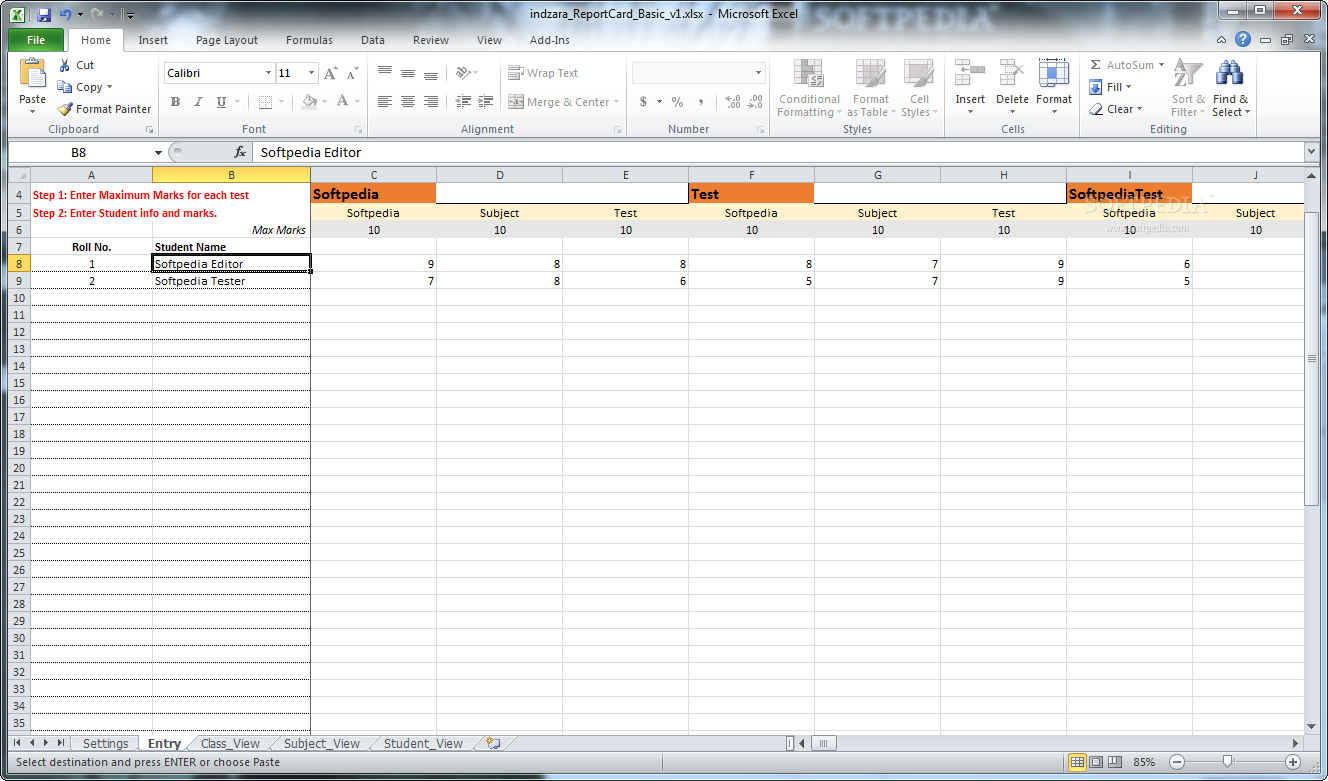Align cell text to the left

(385, 102)
